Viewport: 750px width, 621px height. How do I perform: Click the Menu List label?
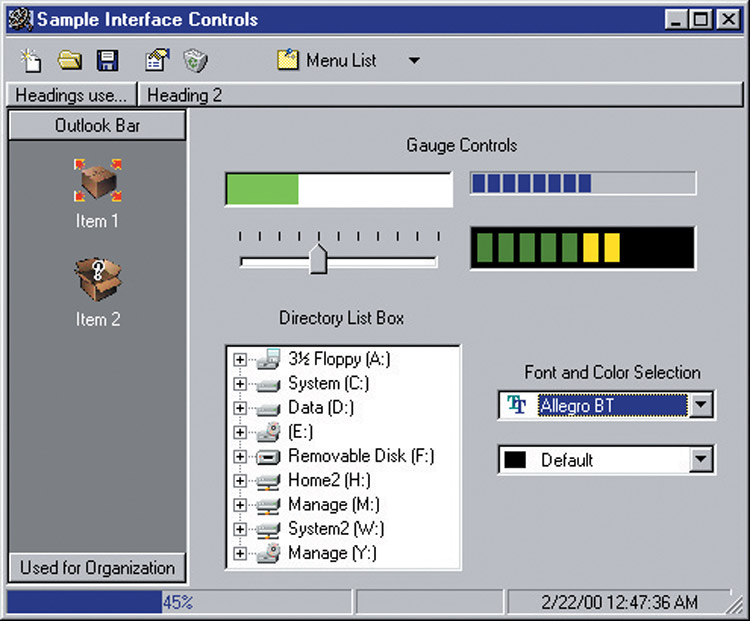point(341,61)
